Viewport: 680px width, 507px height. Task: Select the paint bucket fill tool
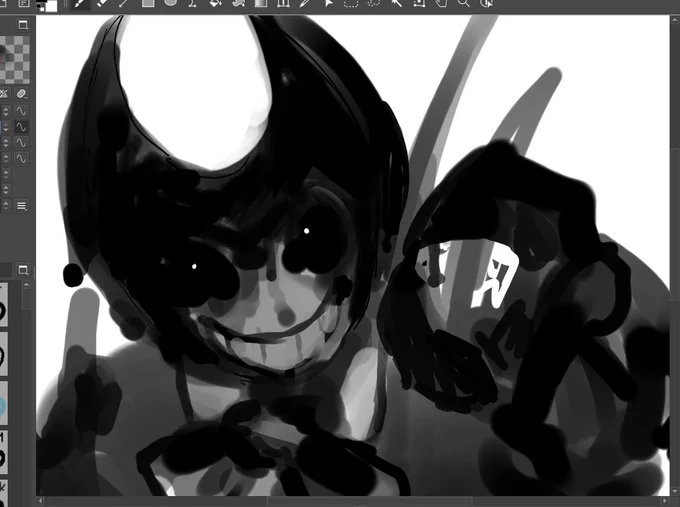(x=216, y=3)
